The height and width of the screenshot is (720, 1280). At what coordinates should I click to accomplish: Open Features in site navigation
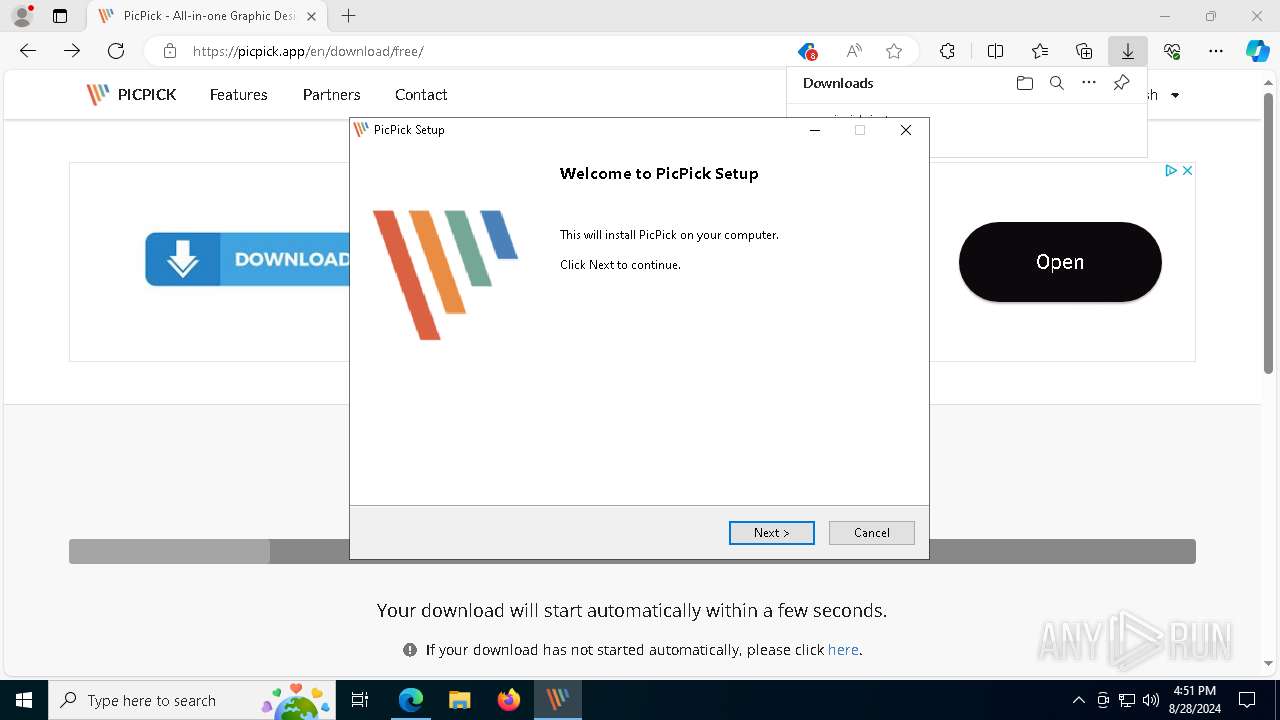coord(238,95)
